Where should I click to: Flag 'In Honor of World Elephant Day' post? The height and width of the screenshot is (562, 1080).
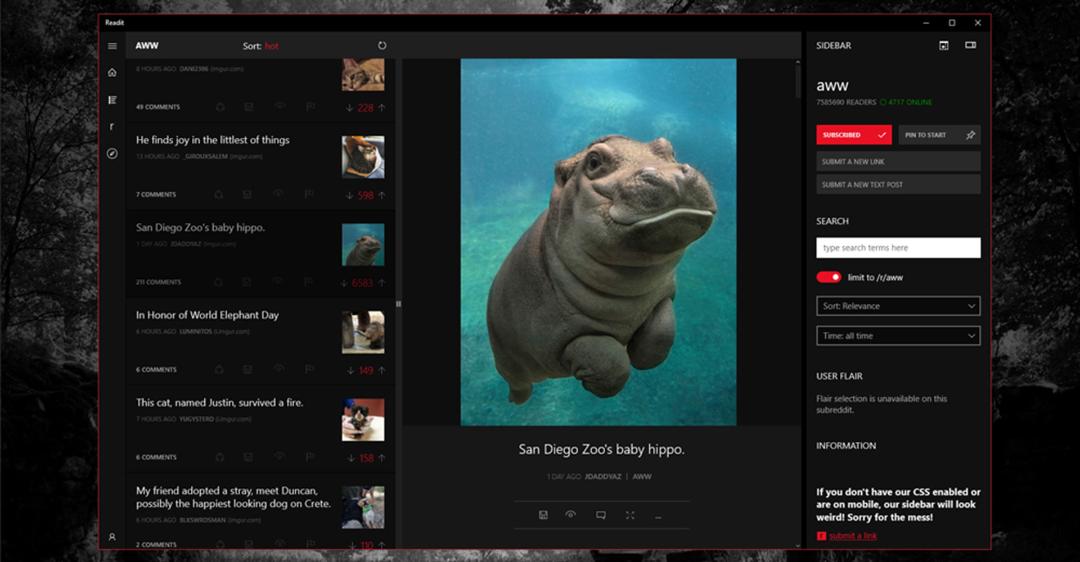click(x=309, y=370)
